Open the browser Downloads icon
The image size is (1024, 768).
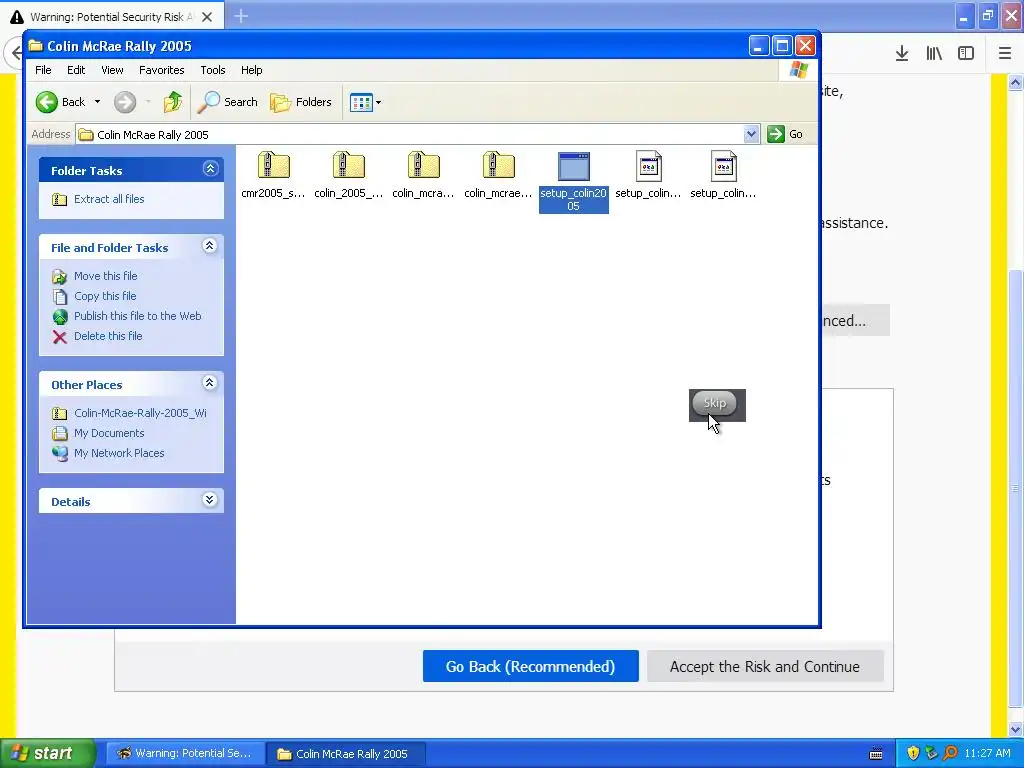(x=902, y=54)
